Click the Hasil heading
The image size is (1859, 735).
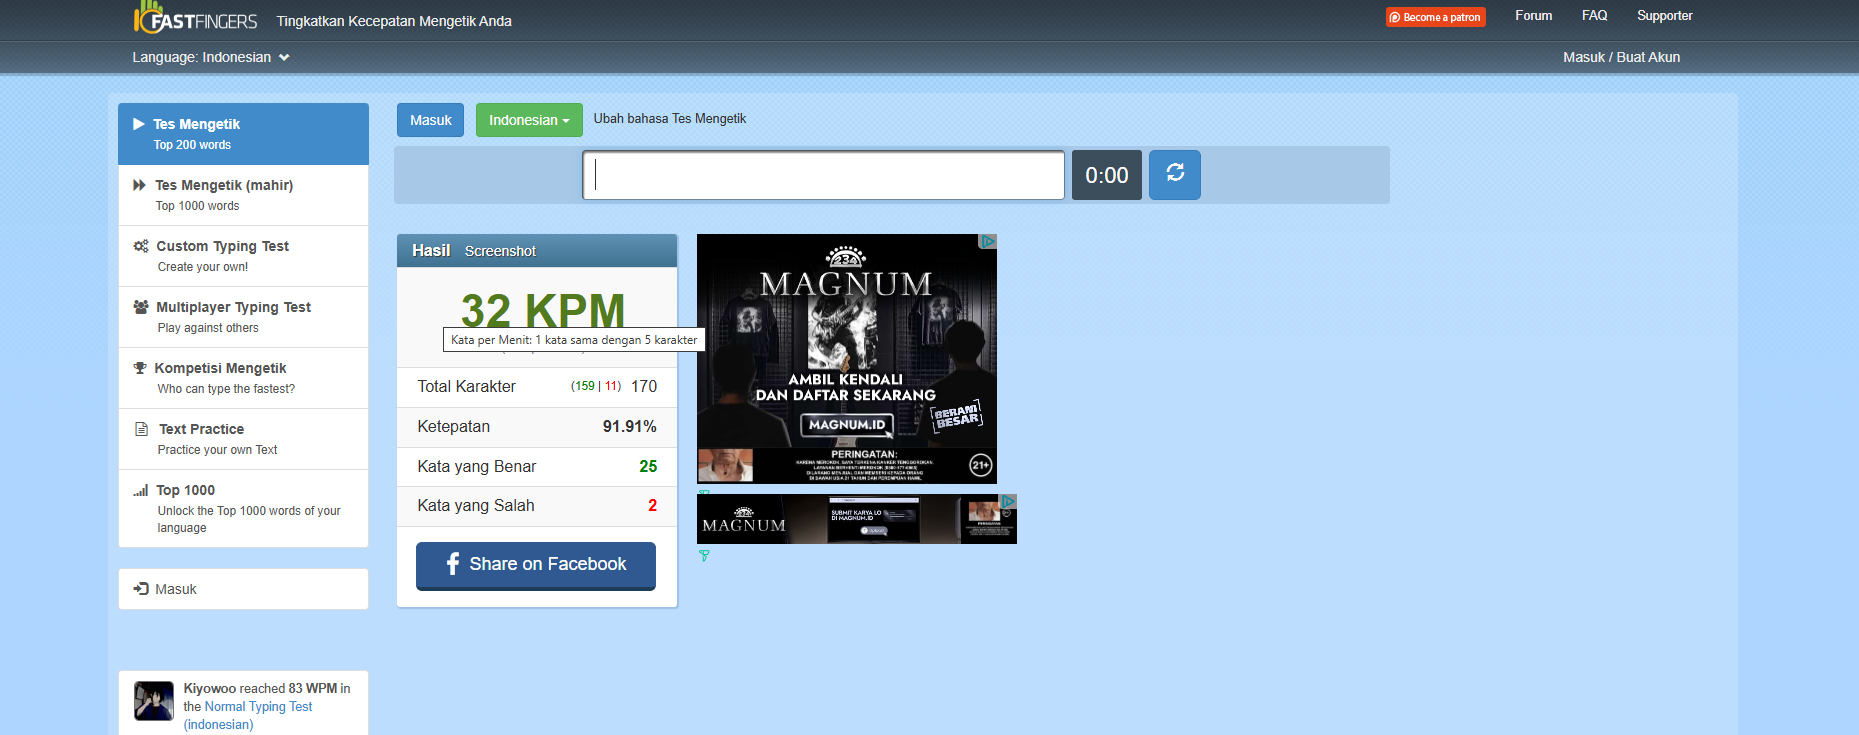[x=431, y=251]
